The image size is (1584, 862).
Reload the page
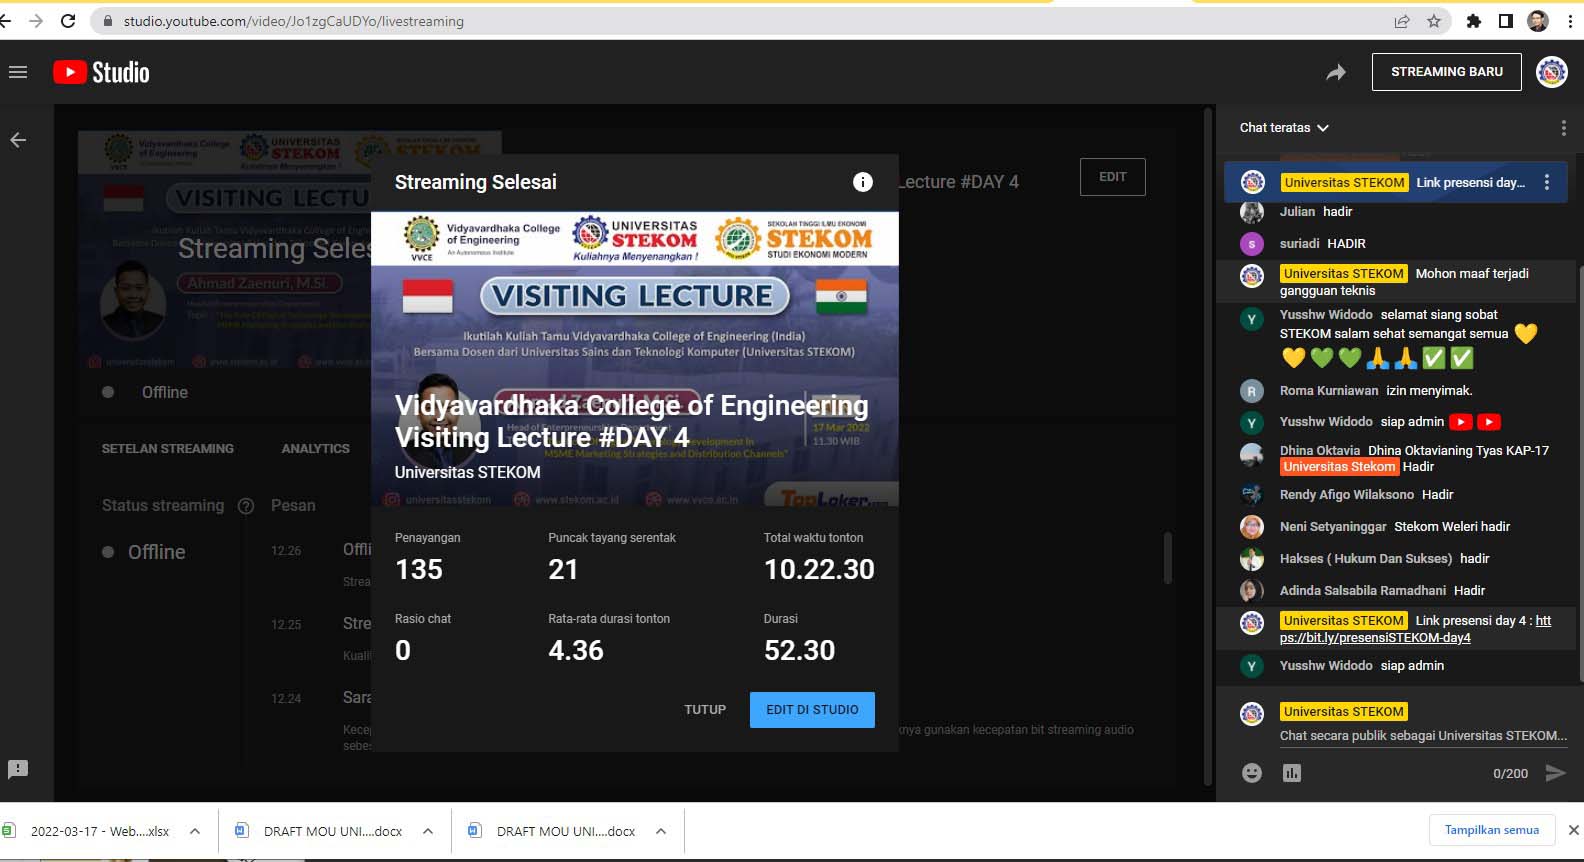click(68, 21)
